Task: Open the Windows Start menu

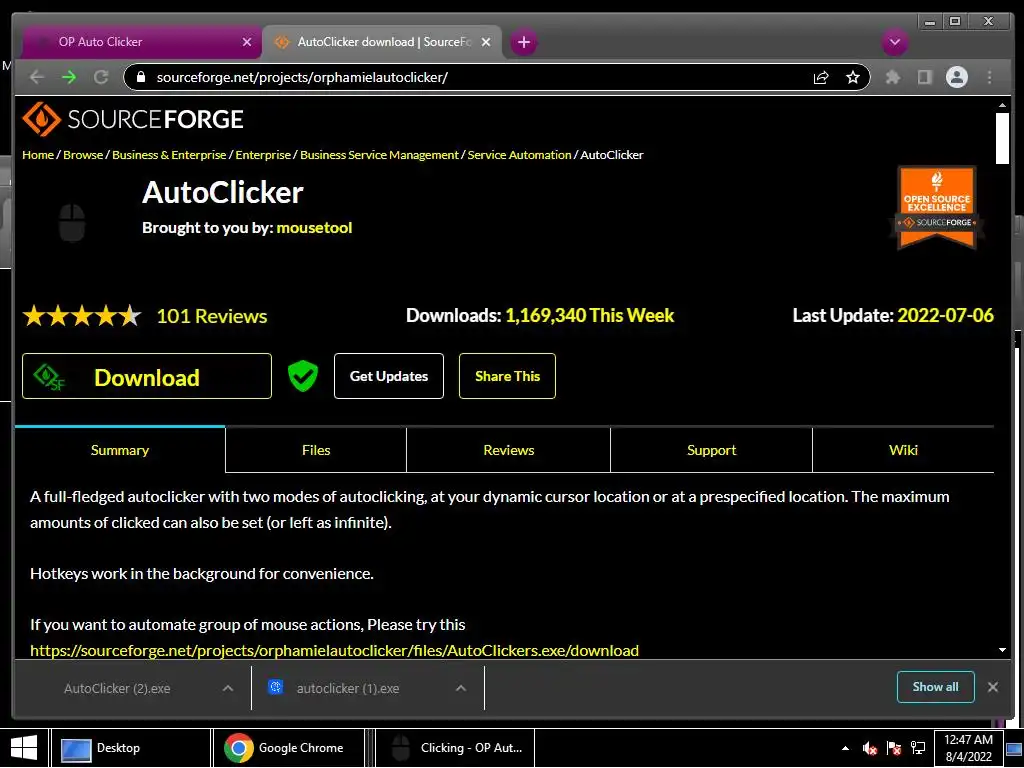Action: click(x=24, y=748)
